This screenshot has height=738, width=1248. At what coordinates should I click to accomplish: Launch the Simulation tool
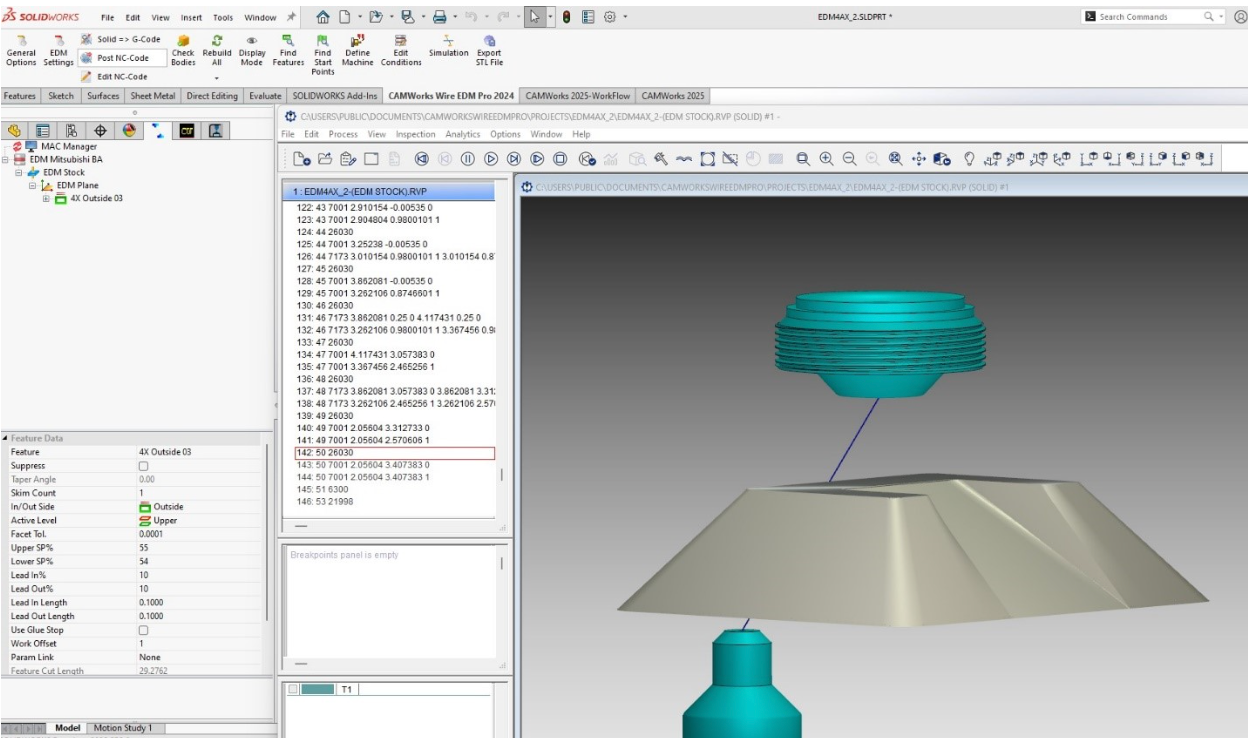click(x=447, y=50)
